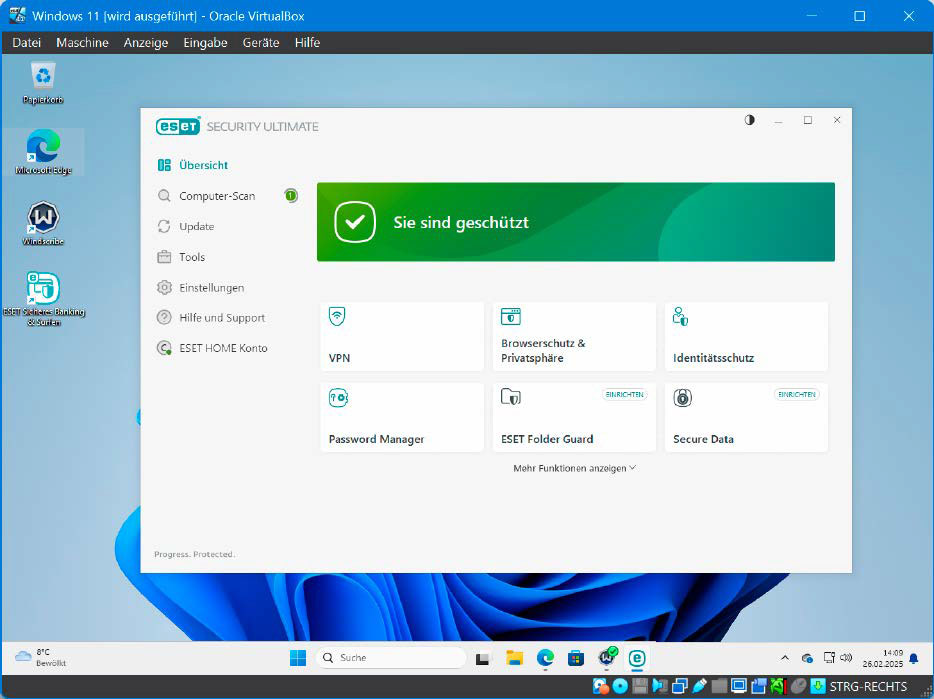Click the Computer-Scan notification badge

tap(291, 195)
